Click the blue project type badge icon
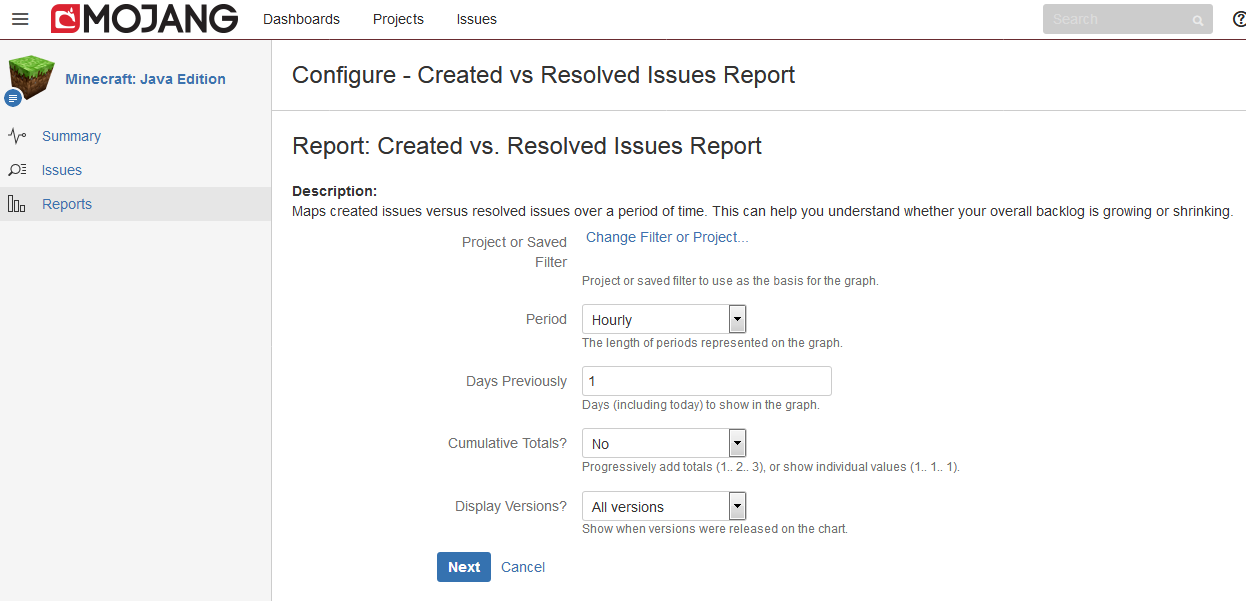 (x=13, y=98)
